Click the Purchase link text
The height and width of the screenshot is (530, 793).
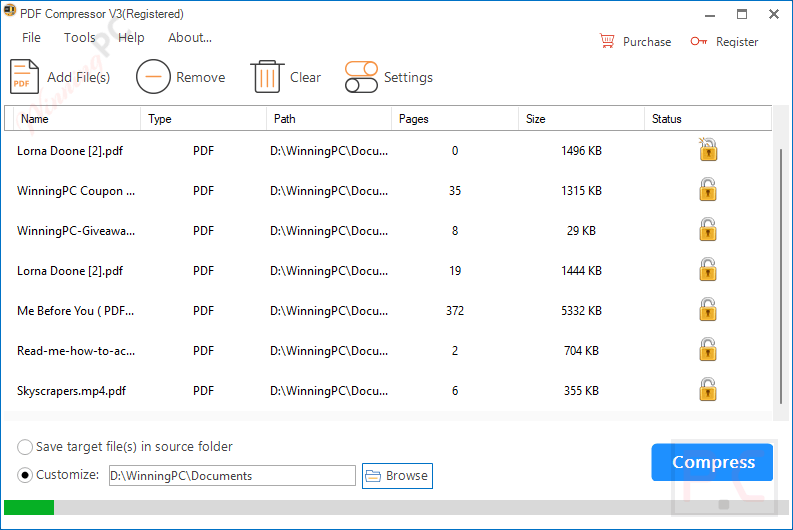click(647, 42)
